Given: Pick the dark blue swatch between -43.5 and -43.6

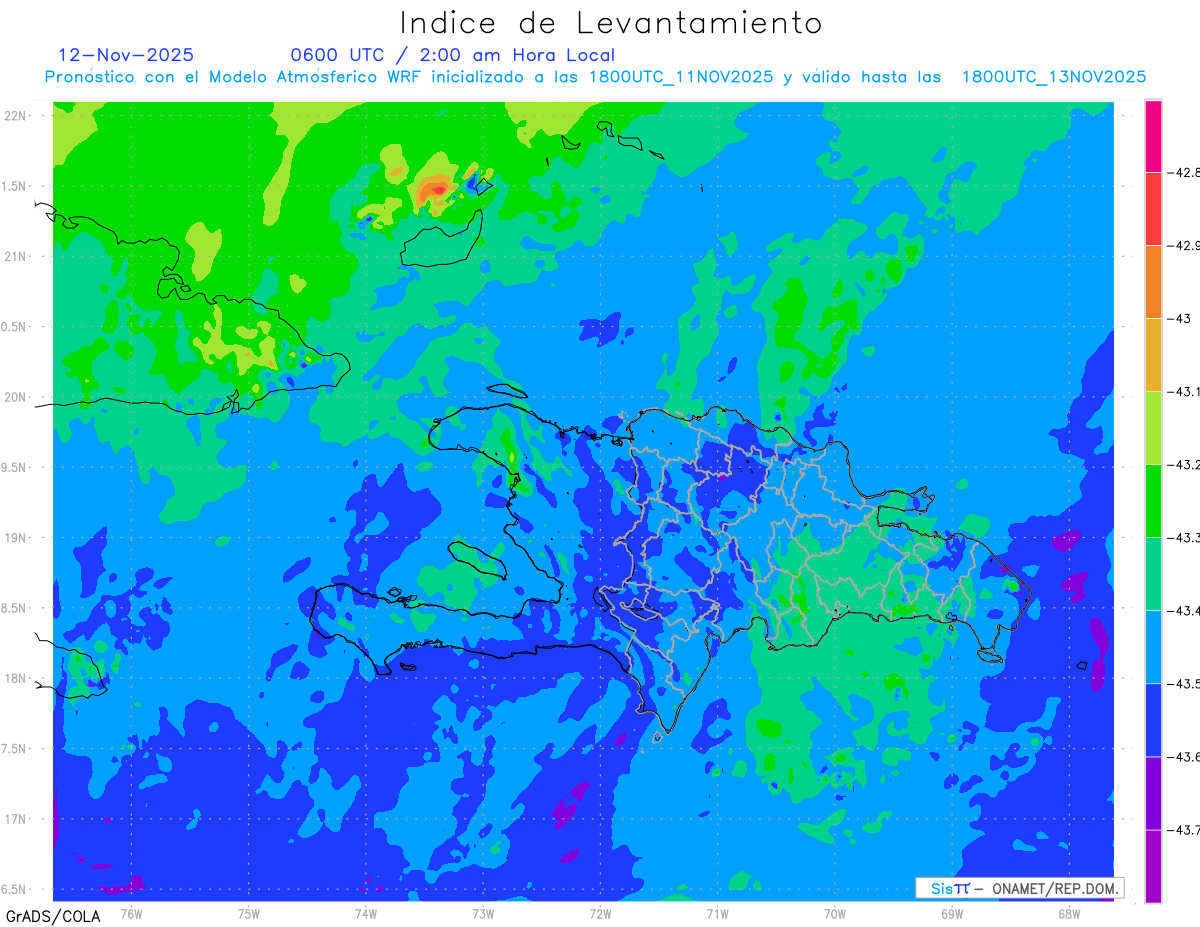Looking at the screenshot, I should coord(1153,719).
